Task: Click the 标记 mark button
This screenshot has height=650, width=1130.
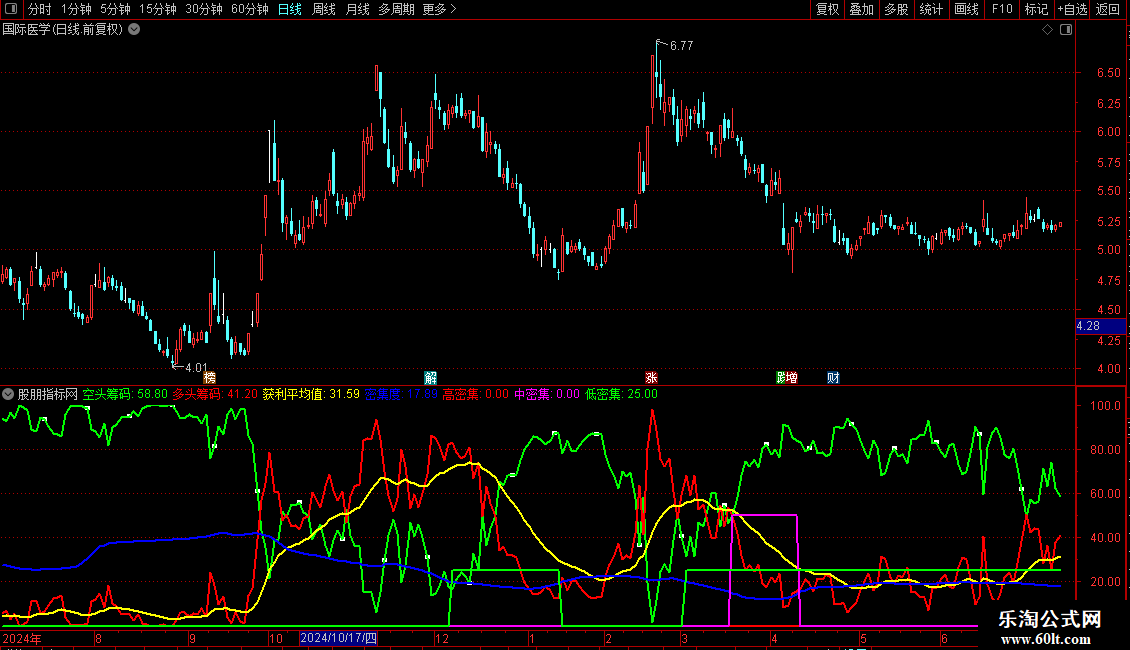Action: (x=1036, y=9)
